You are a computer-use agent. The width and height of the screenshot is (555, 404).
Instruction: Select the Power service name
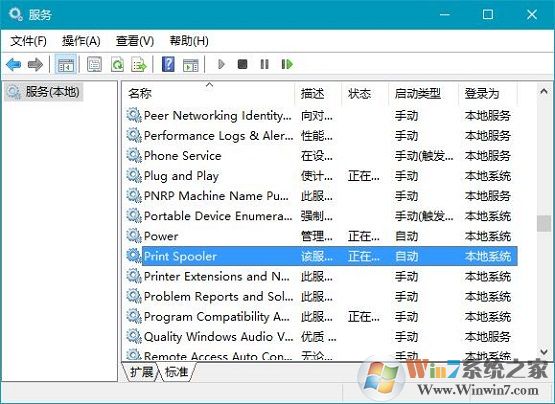[161, 237]
